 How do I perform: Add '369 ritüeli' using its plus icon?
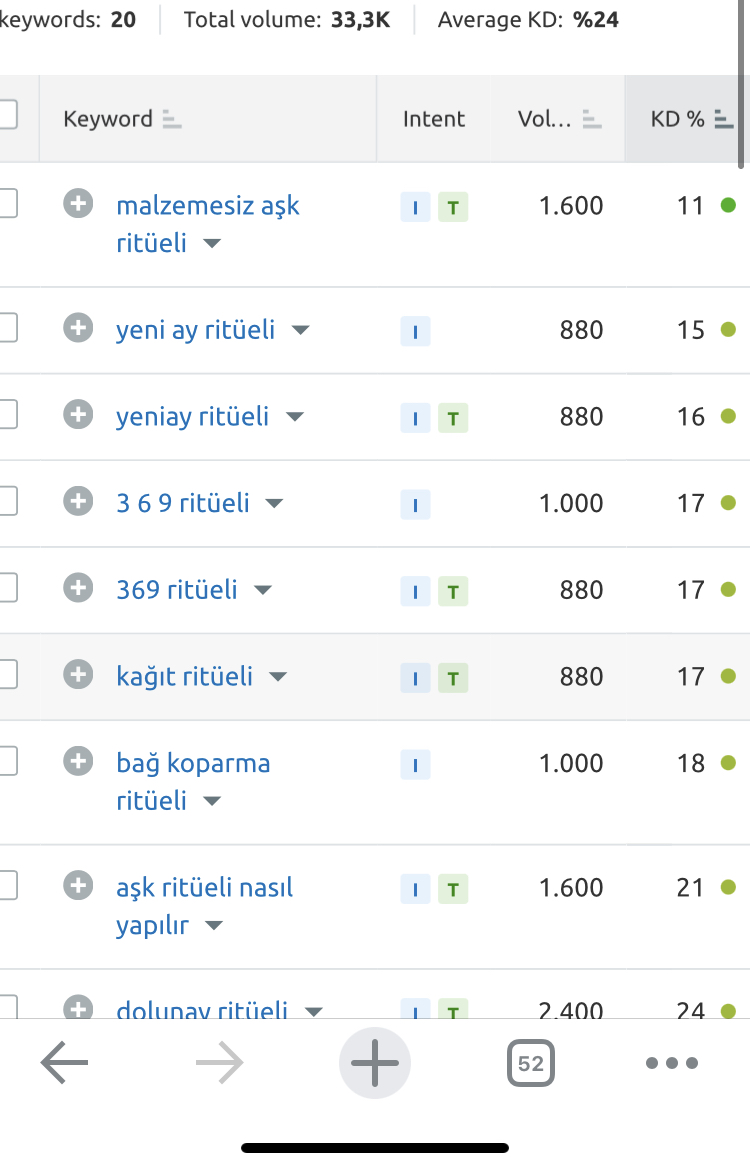click(x=78, y=588)
